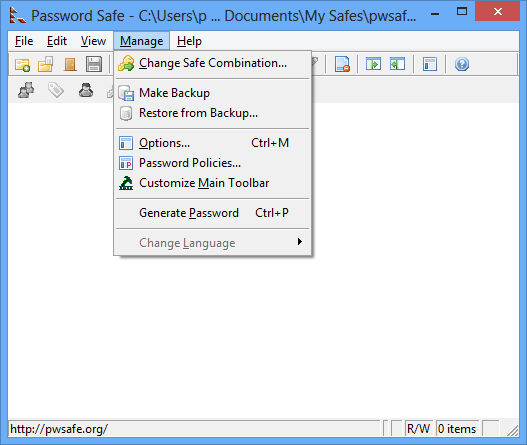Click the single user icon in second toolbar

pyautogui.click(x=86, y=90)
